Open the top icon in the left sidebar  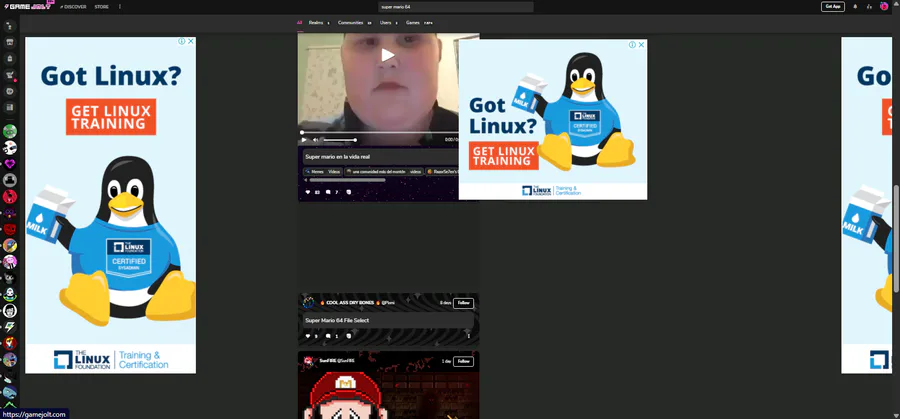[x=10, y=26]
